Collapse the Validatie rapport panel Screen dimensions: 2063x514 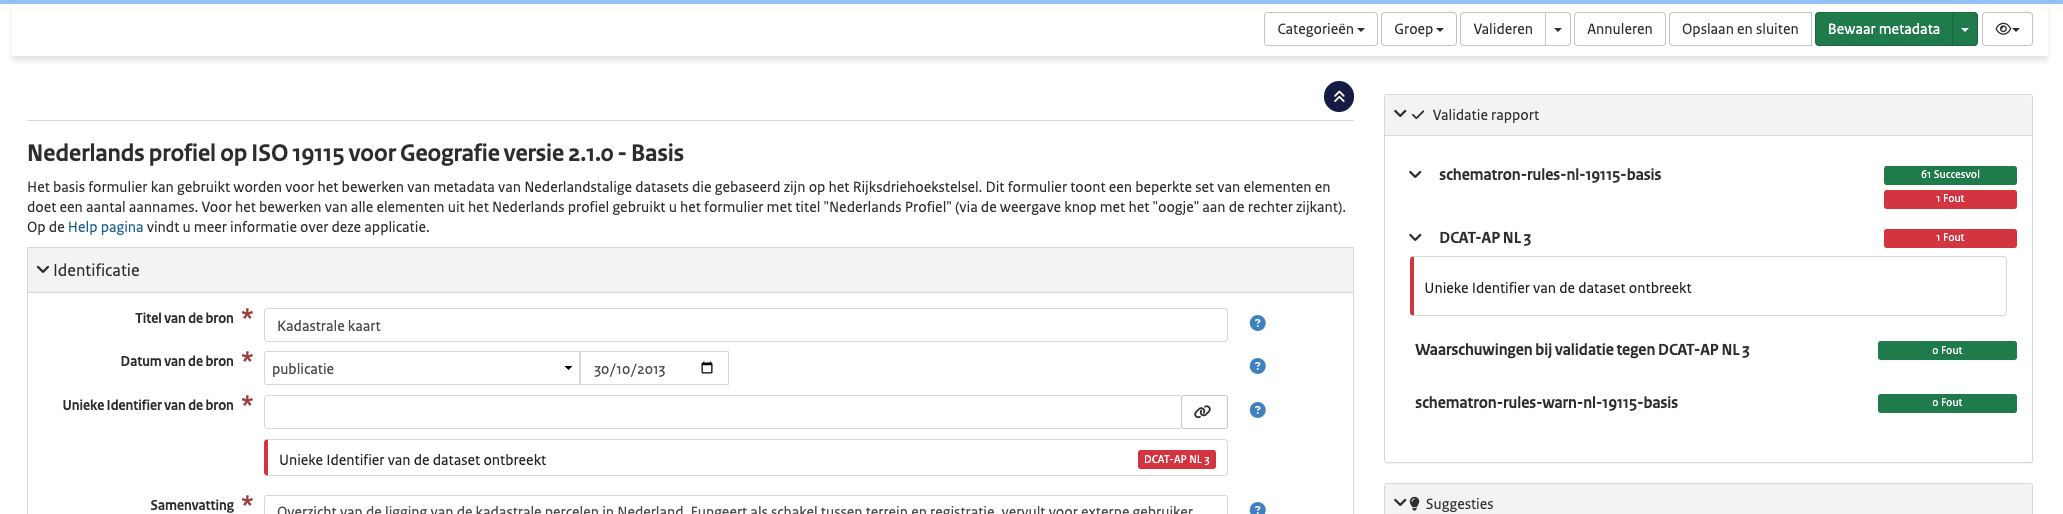click(1401, 115)
